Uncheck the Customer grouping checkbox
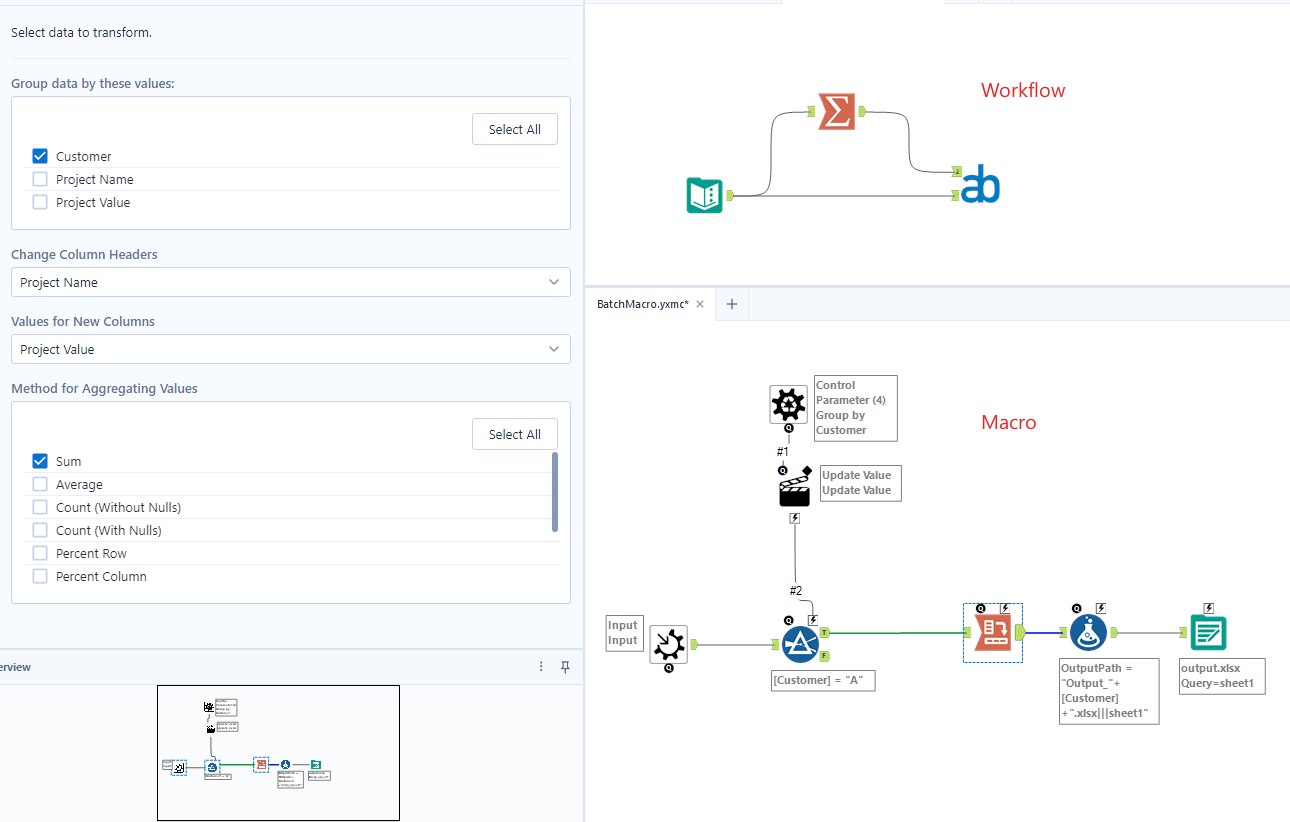Image resolution: width=1290 pixels, height=822 pixels. (39, 156)
